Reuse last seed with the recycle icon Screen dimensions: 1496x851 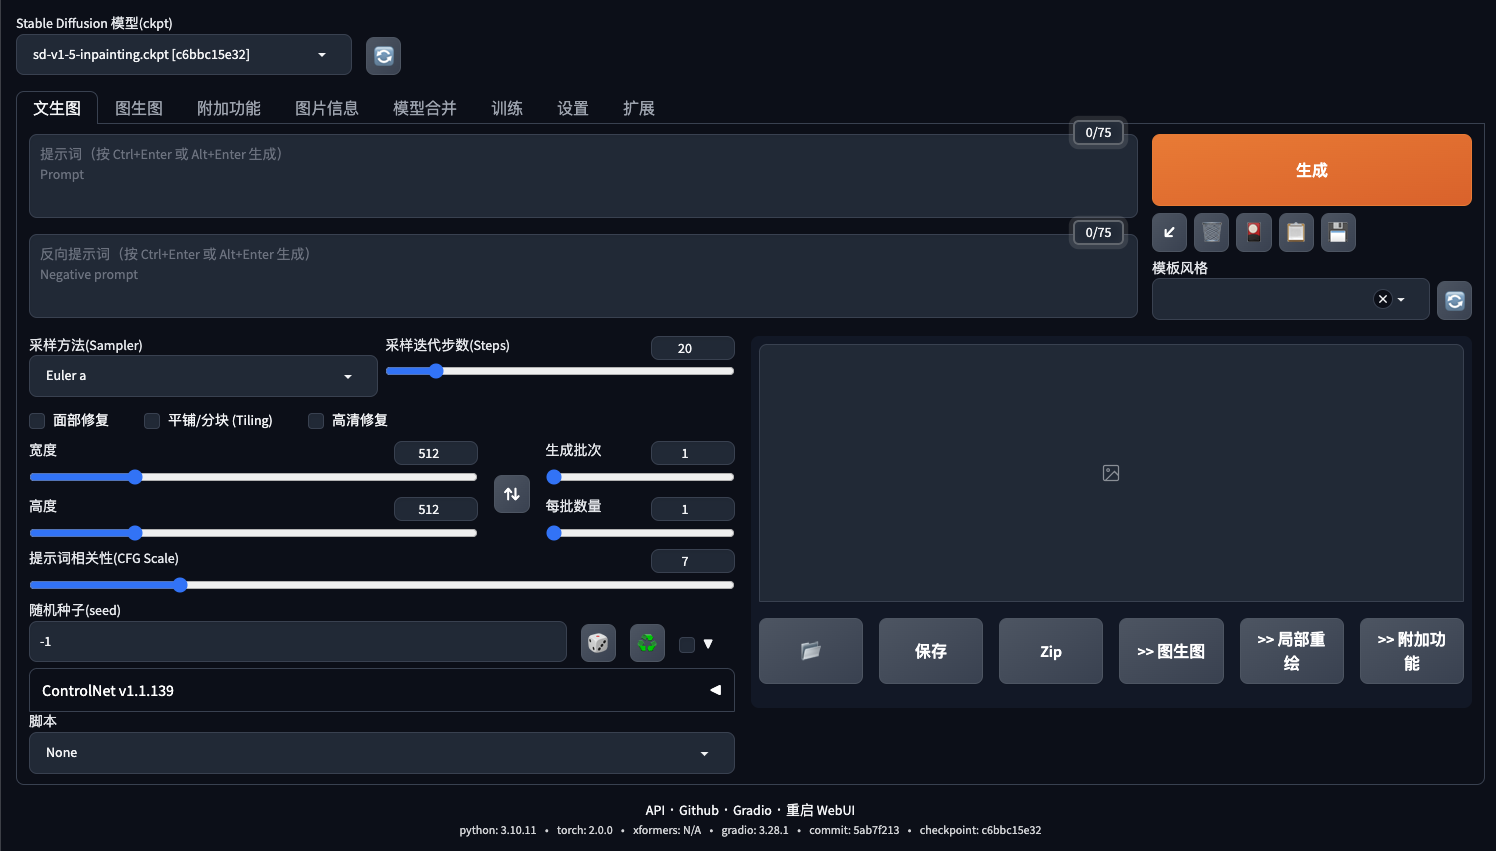pyautogui.click(x=648, y=642)
